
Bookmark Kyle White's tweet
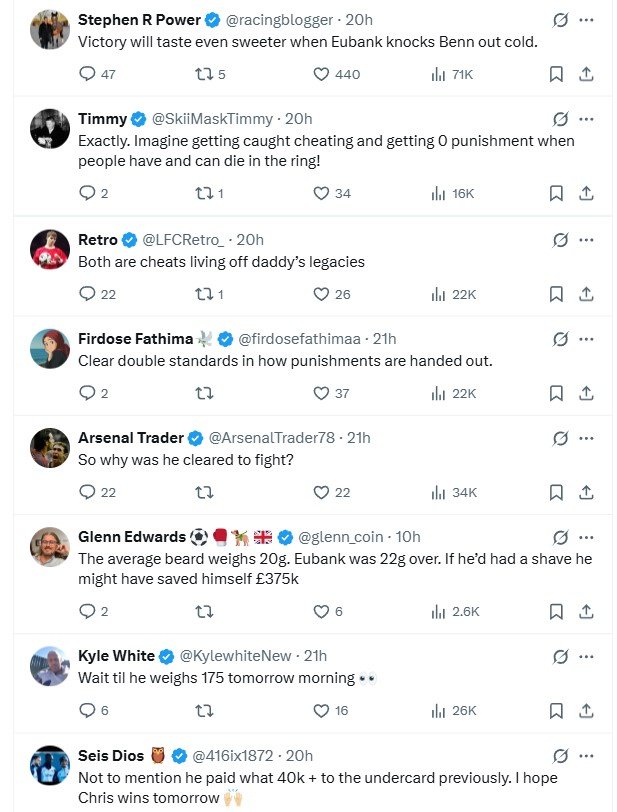click(556, 710)
